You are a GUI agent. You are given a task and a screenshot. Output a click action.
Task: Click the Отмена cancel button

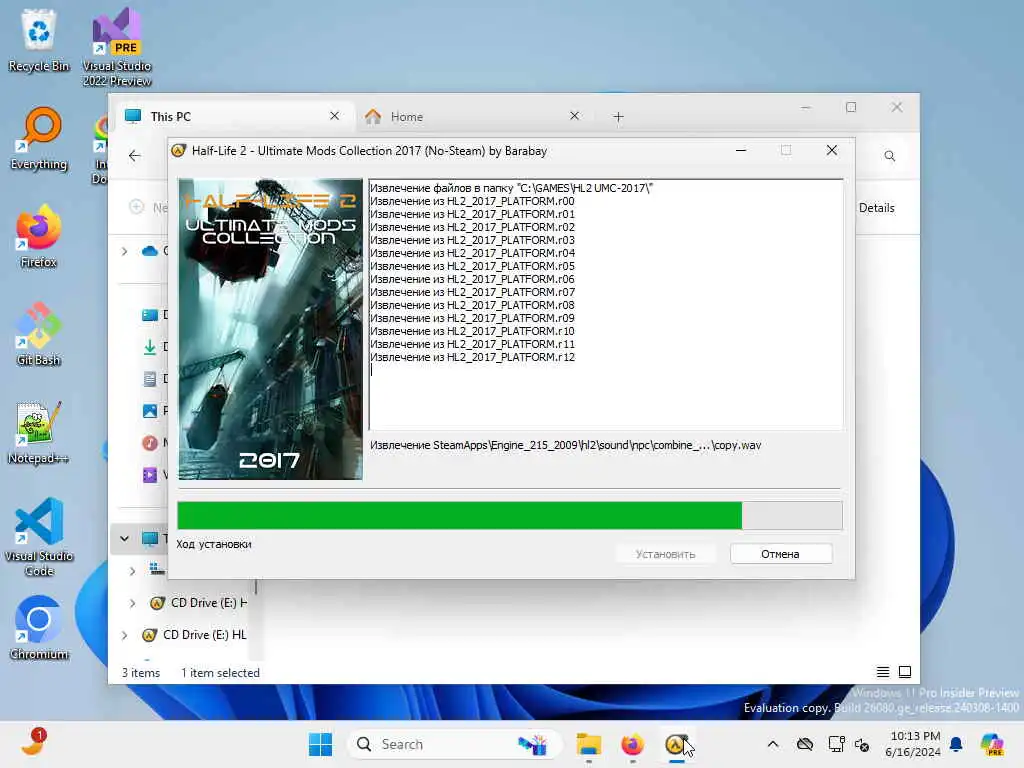(781, 554)
